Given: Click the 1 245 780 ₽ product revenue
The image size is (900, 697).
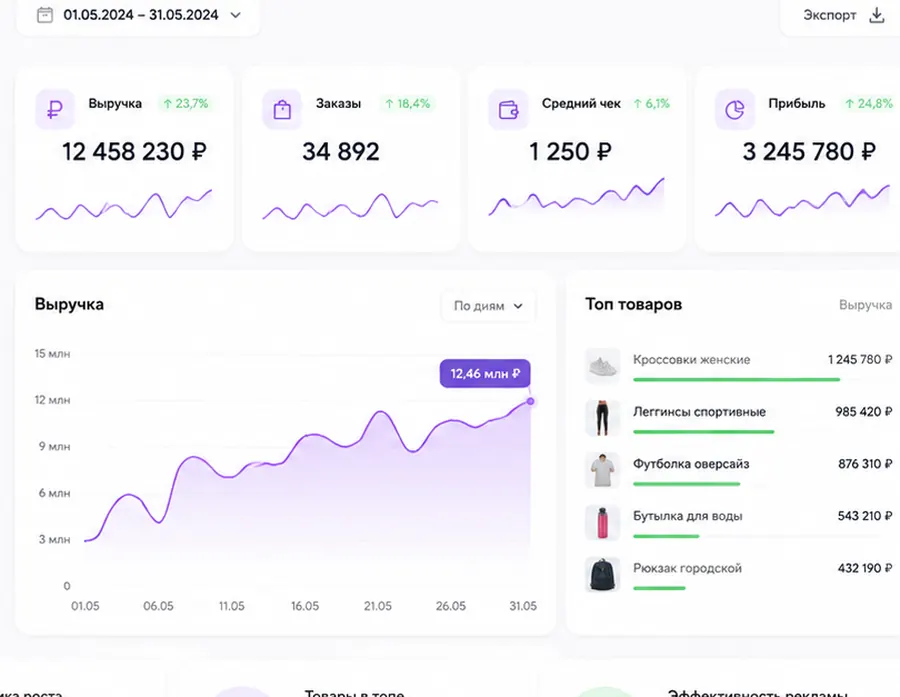Looking at the screenshot, I should point(860,360).
